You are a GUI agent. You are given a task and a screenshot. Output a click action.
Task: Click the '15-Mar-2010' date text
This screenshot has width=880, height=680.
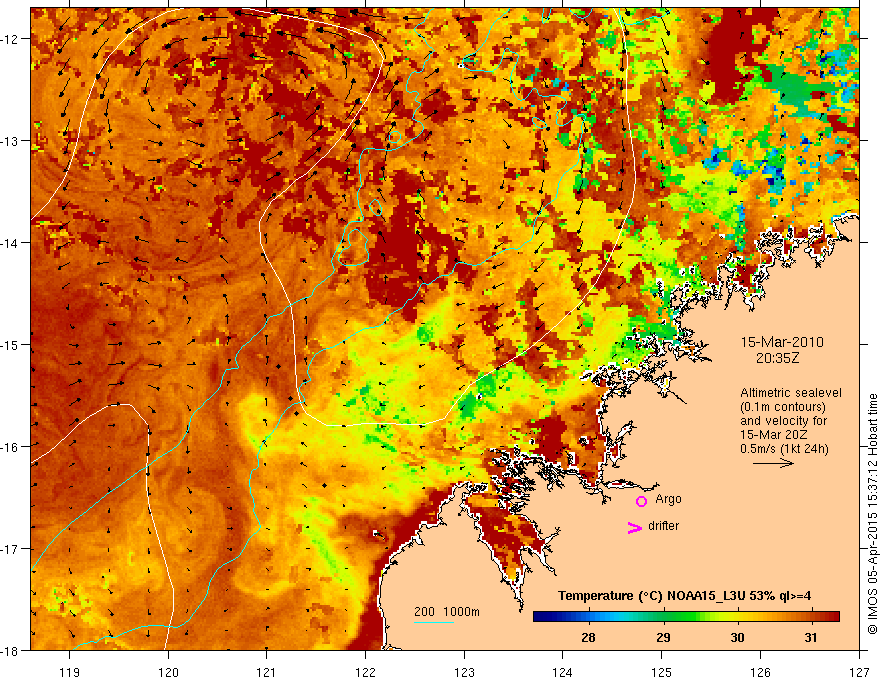tap(782, 342)
